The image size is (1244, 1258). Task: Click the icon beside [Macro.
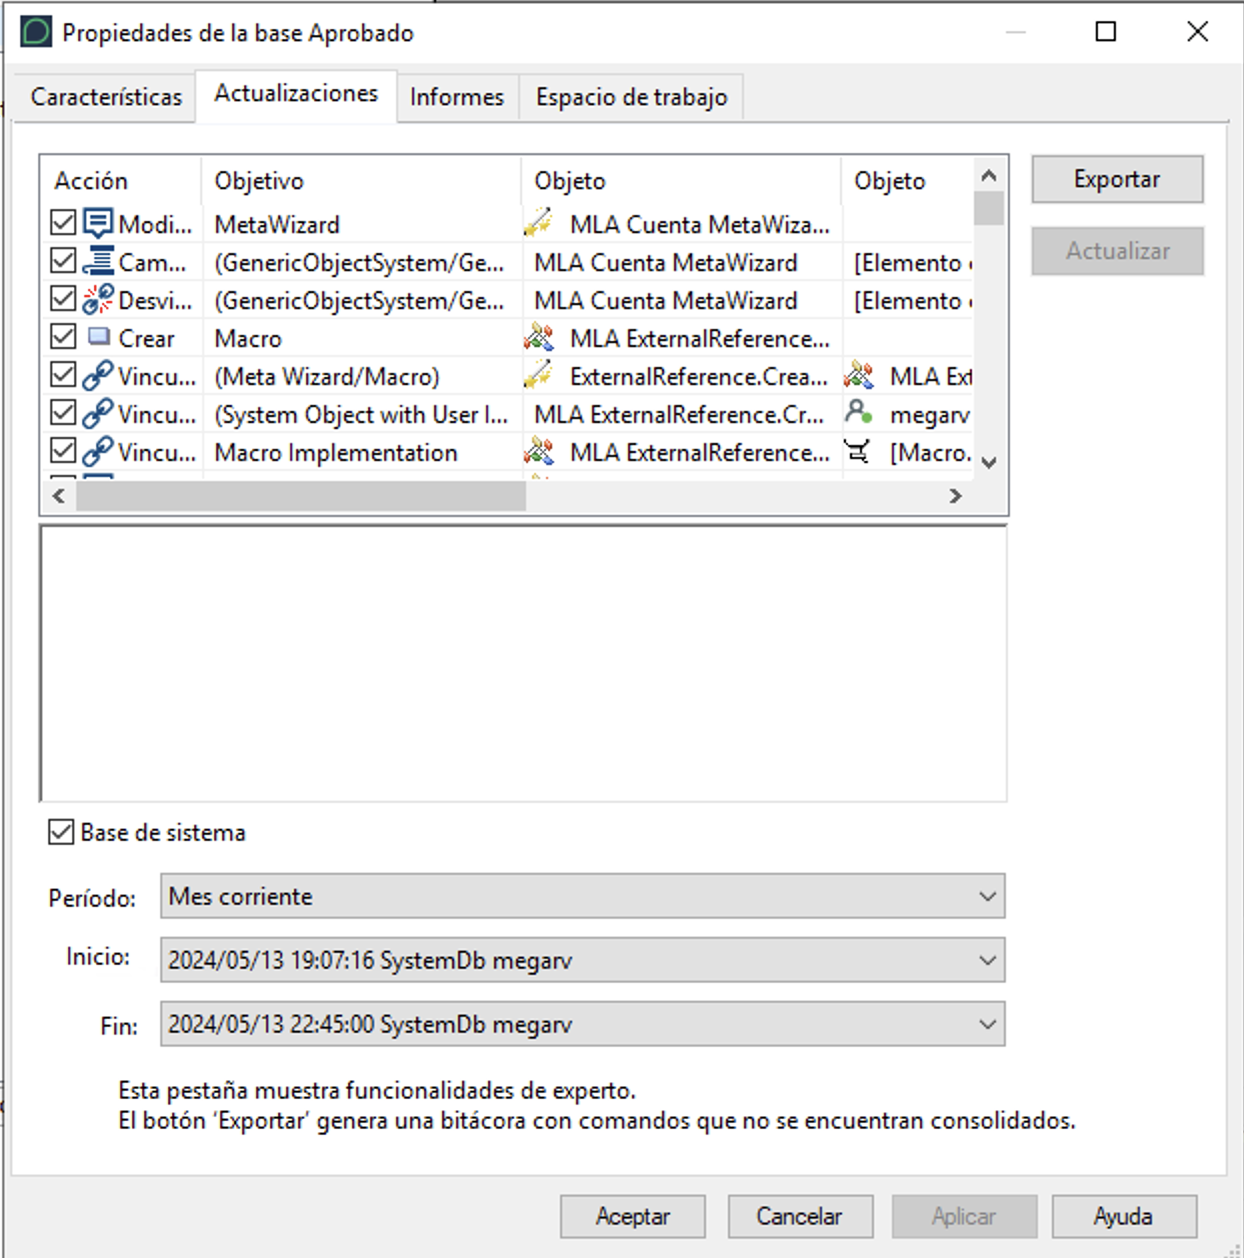(858, 451)
